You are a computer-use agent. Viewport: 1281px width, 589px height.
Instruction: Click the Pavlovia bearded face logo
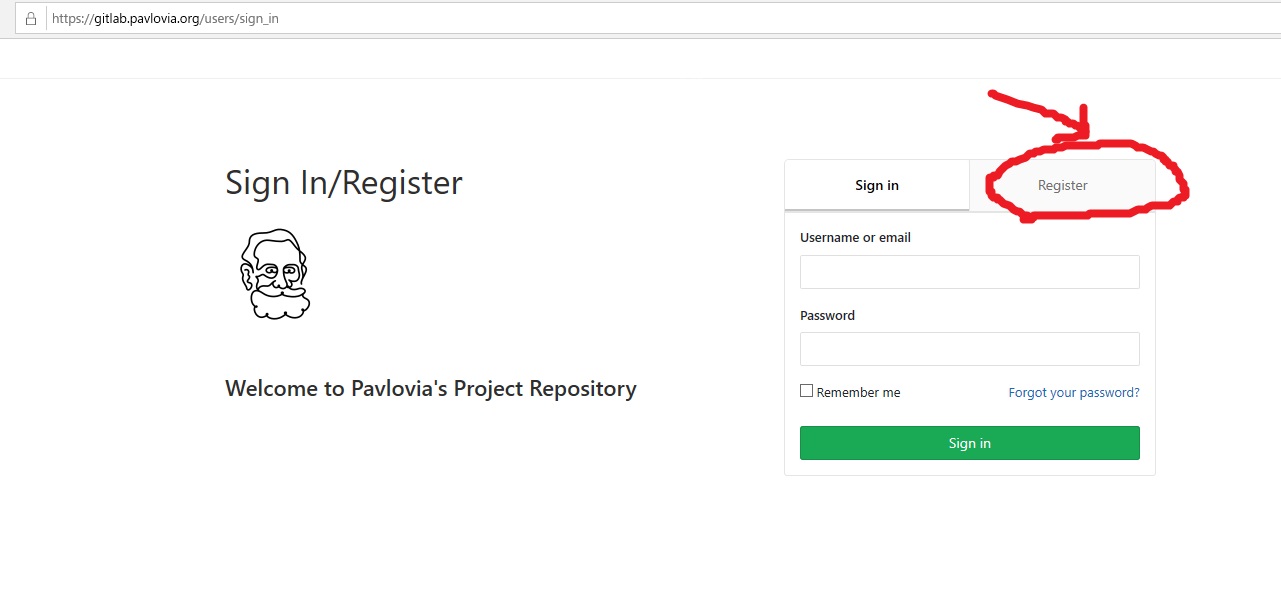tap(274, 274)
